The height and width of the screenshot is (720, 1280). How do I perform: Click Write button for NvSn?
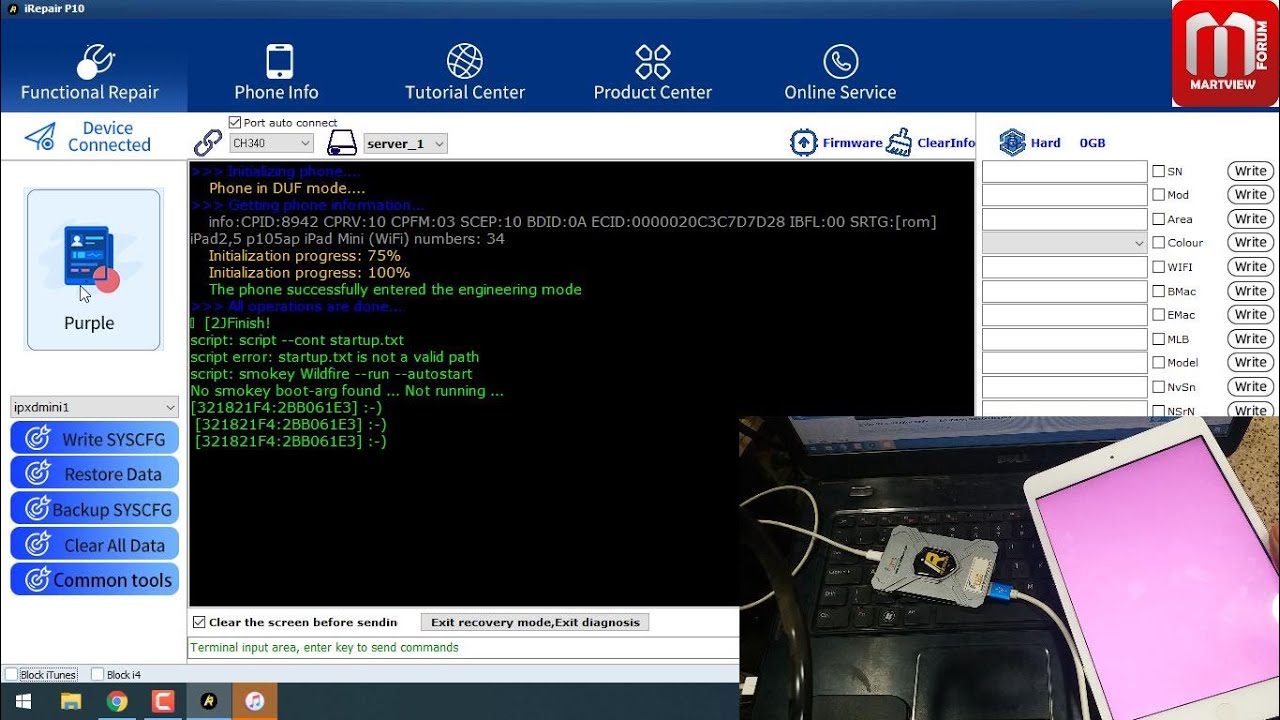pyautogui.click(x=1250, y=387)
